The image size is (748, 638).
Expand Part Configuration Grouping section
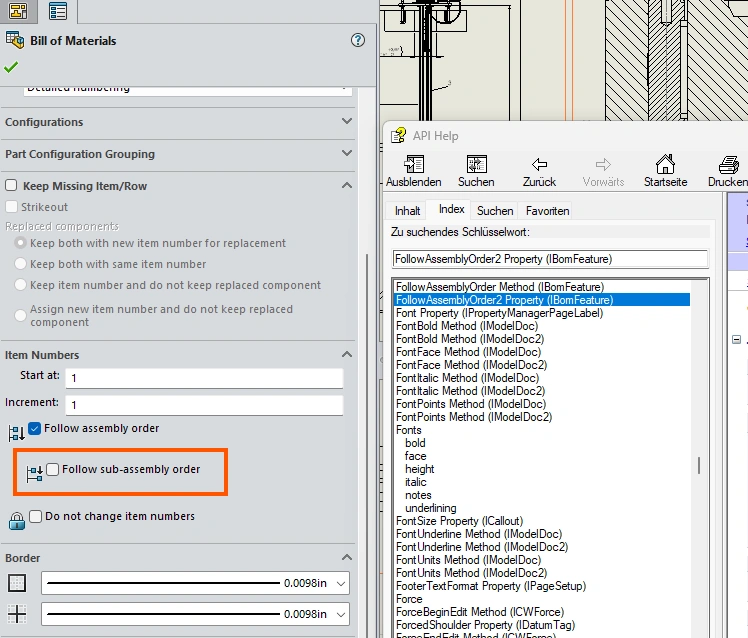[x=346, y=154]
